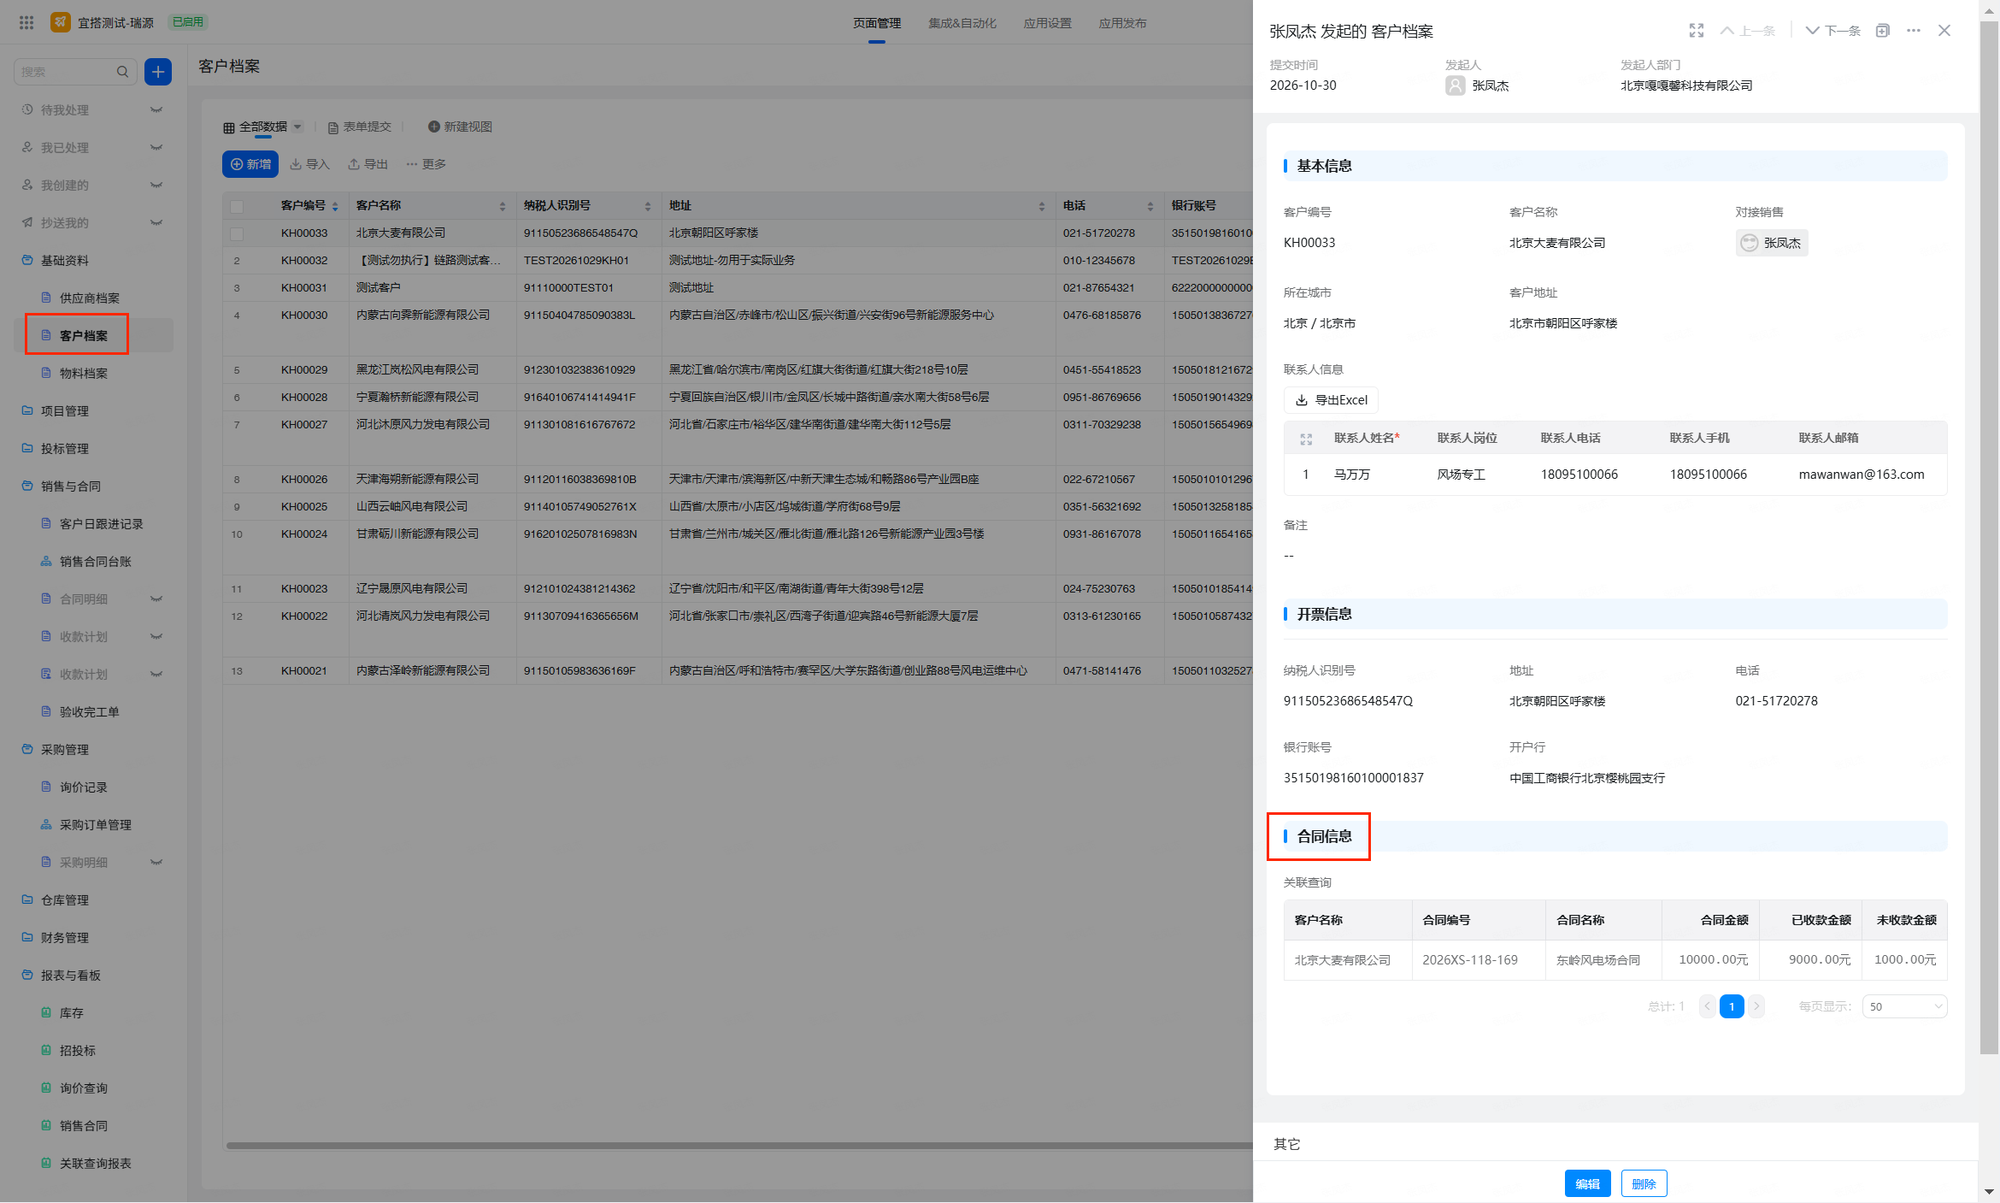
Task: Click the search magnifier icon in sidebar
Action: [x=122, y=72]
